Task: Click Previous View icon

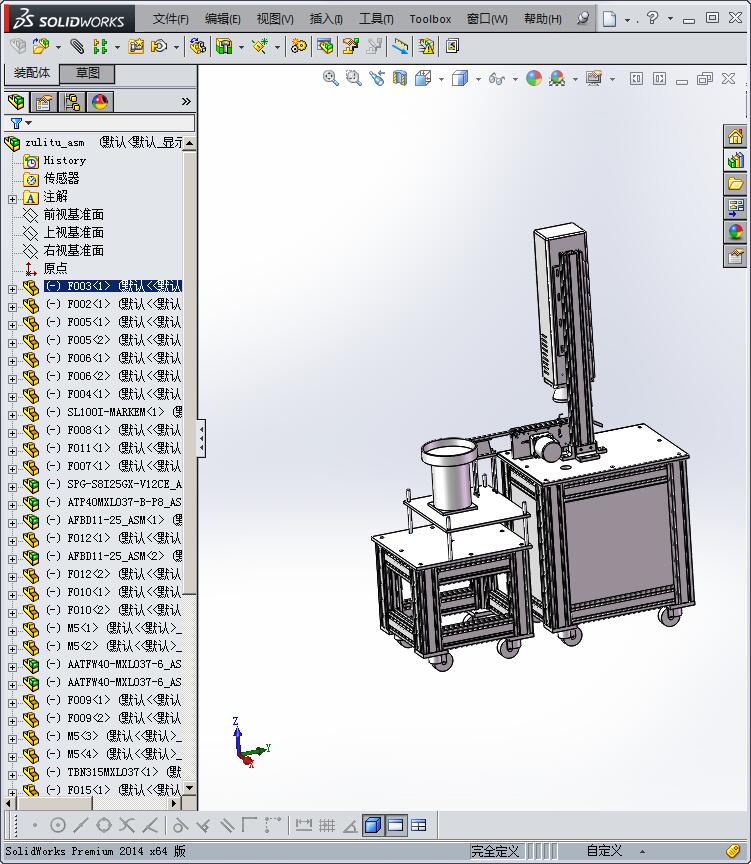Action: (377, 78)
